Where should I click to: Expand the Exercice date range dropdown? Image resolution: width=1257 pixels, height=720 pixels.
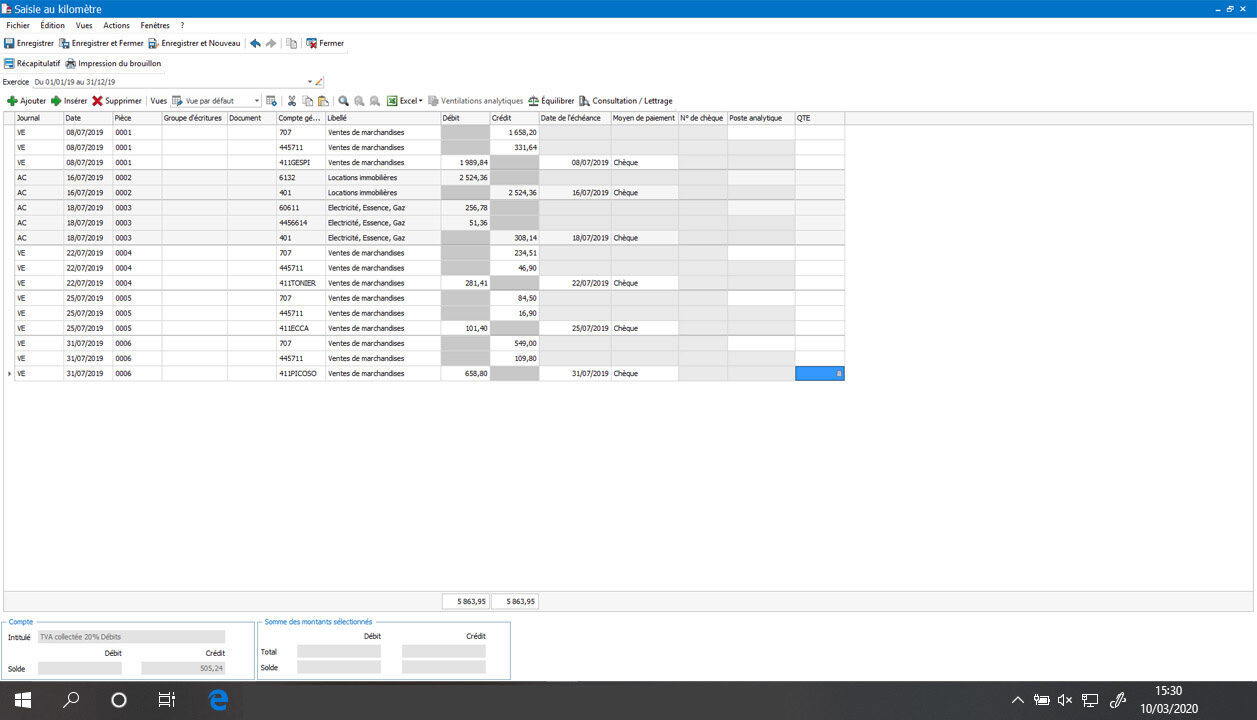[309, 82]
